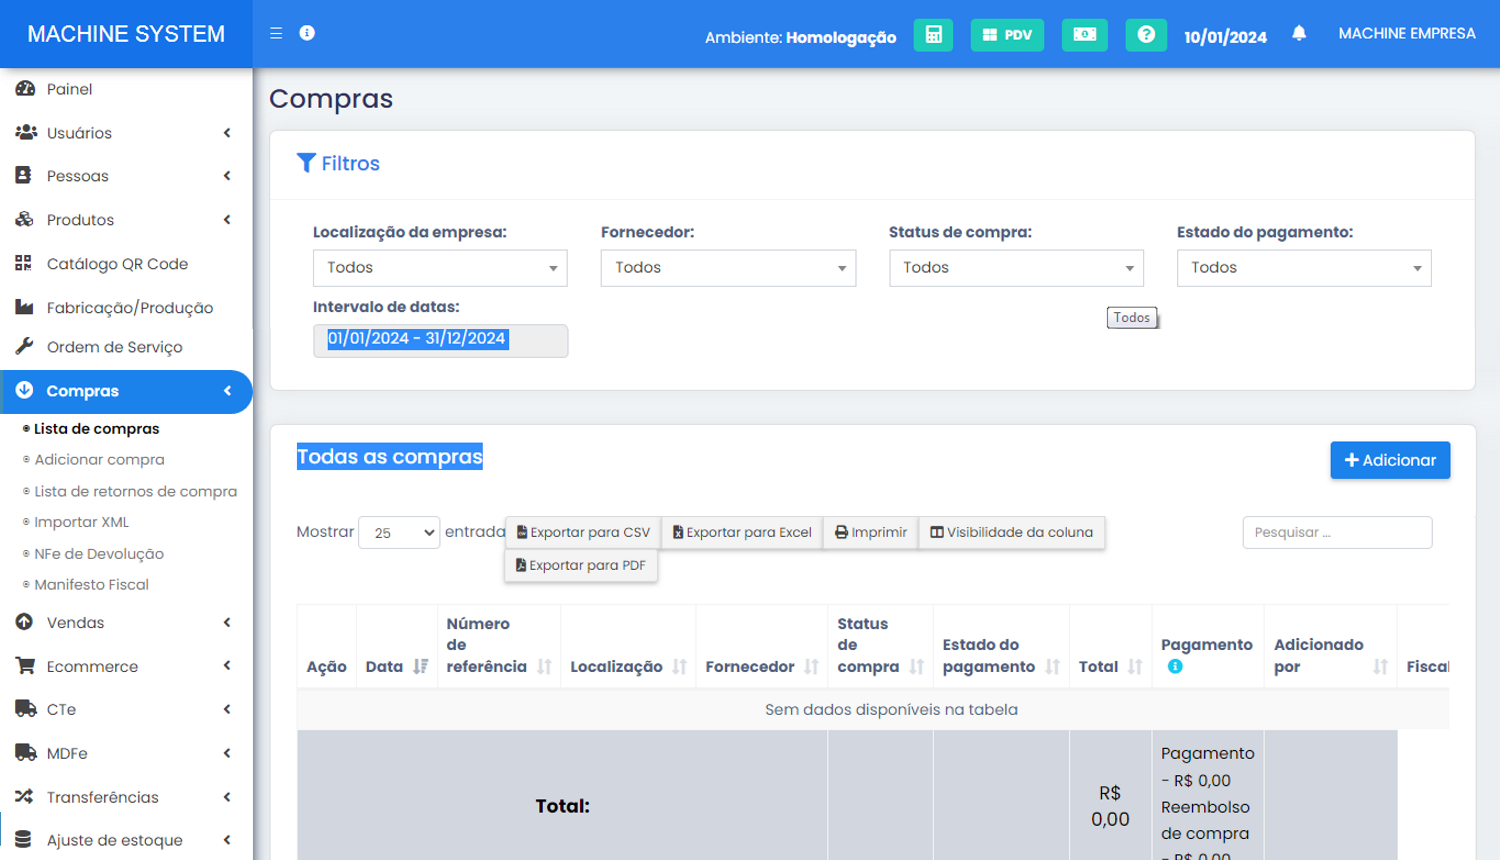Expand the Vendas menu chevron
This screenshot has height=860, width=1500.
(x=227, y=622)
